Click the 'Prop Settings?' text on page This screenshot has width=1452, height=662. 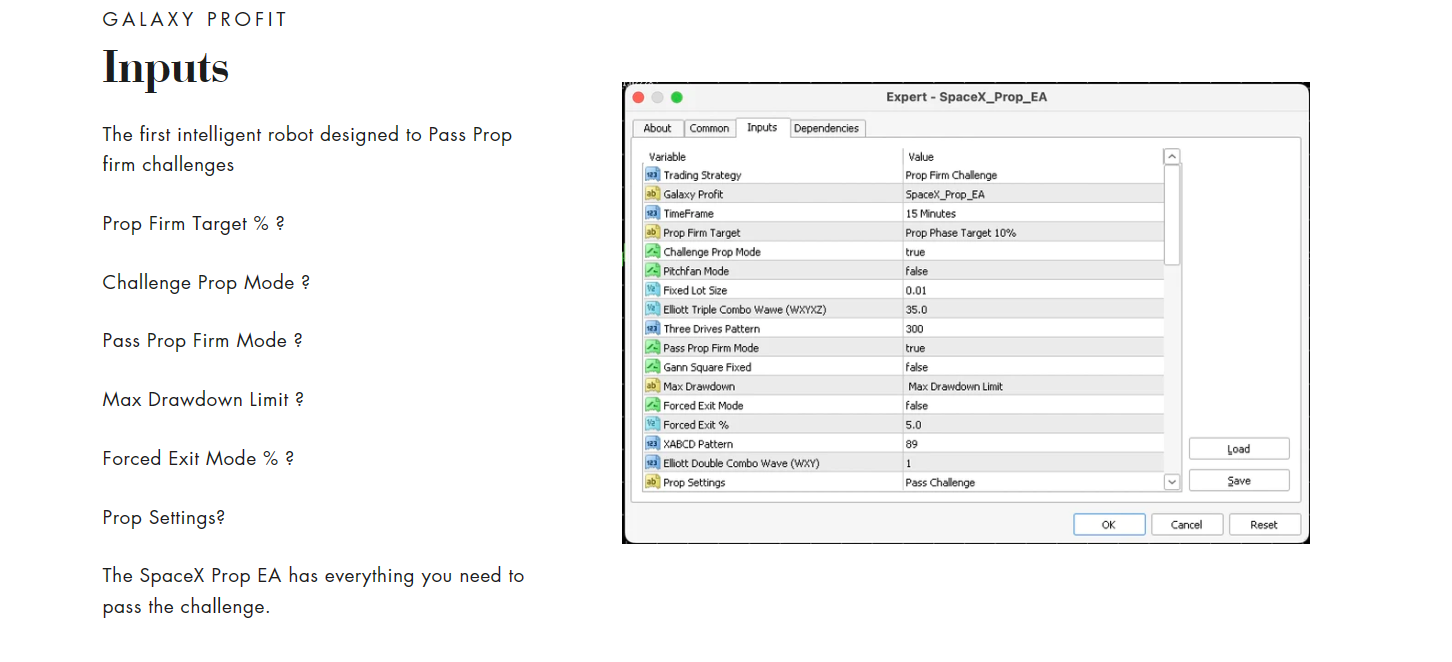click(164, 518)
